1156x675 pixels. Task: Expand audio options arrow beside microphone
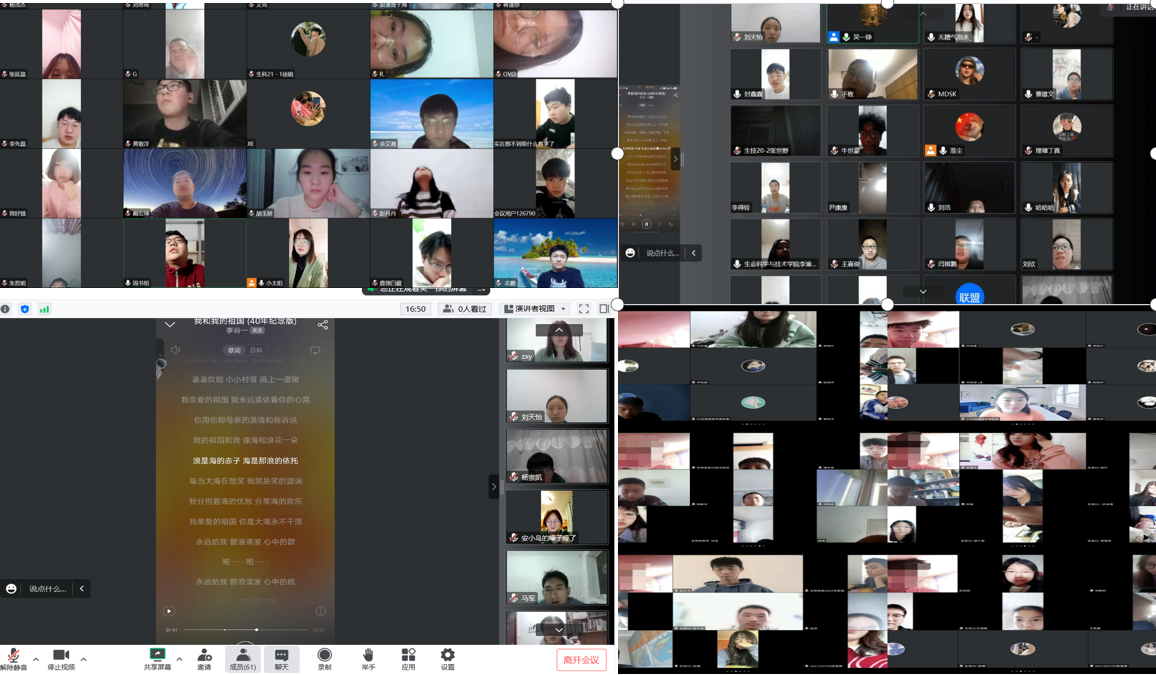(36, 659)
